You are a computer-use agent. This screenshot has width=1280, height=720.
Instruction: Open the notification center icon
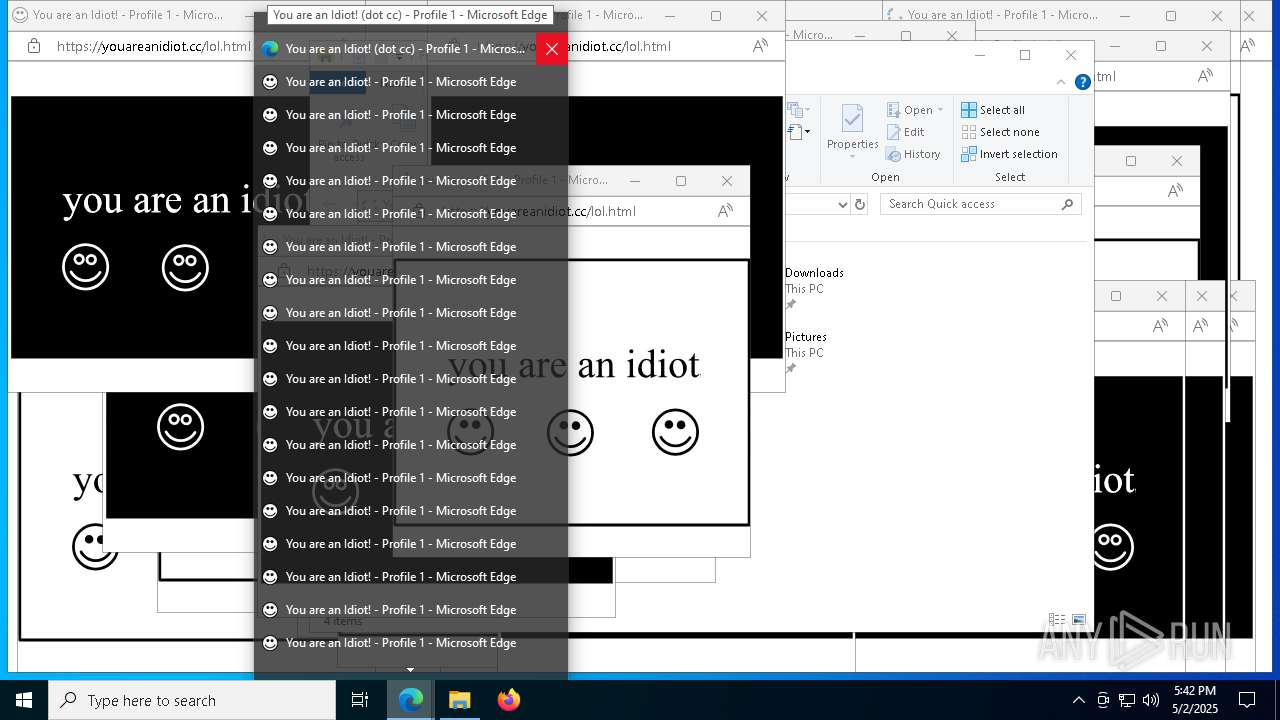(1247, 700)
